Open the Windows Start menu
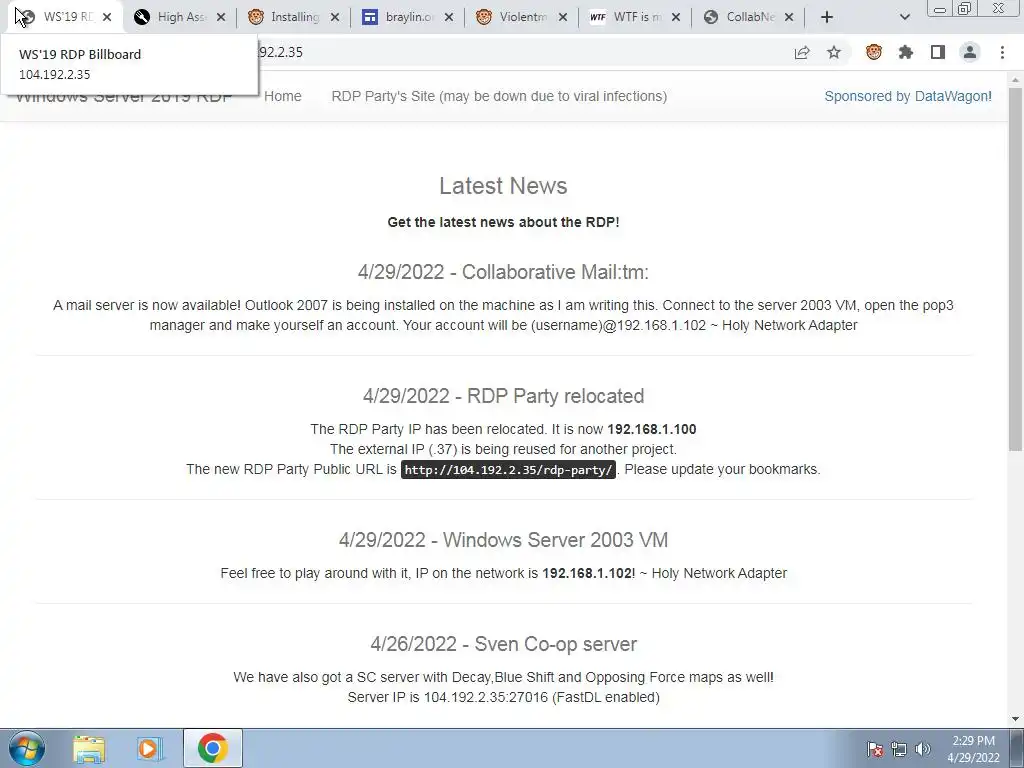The image size is (1024, 768). 27,748
